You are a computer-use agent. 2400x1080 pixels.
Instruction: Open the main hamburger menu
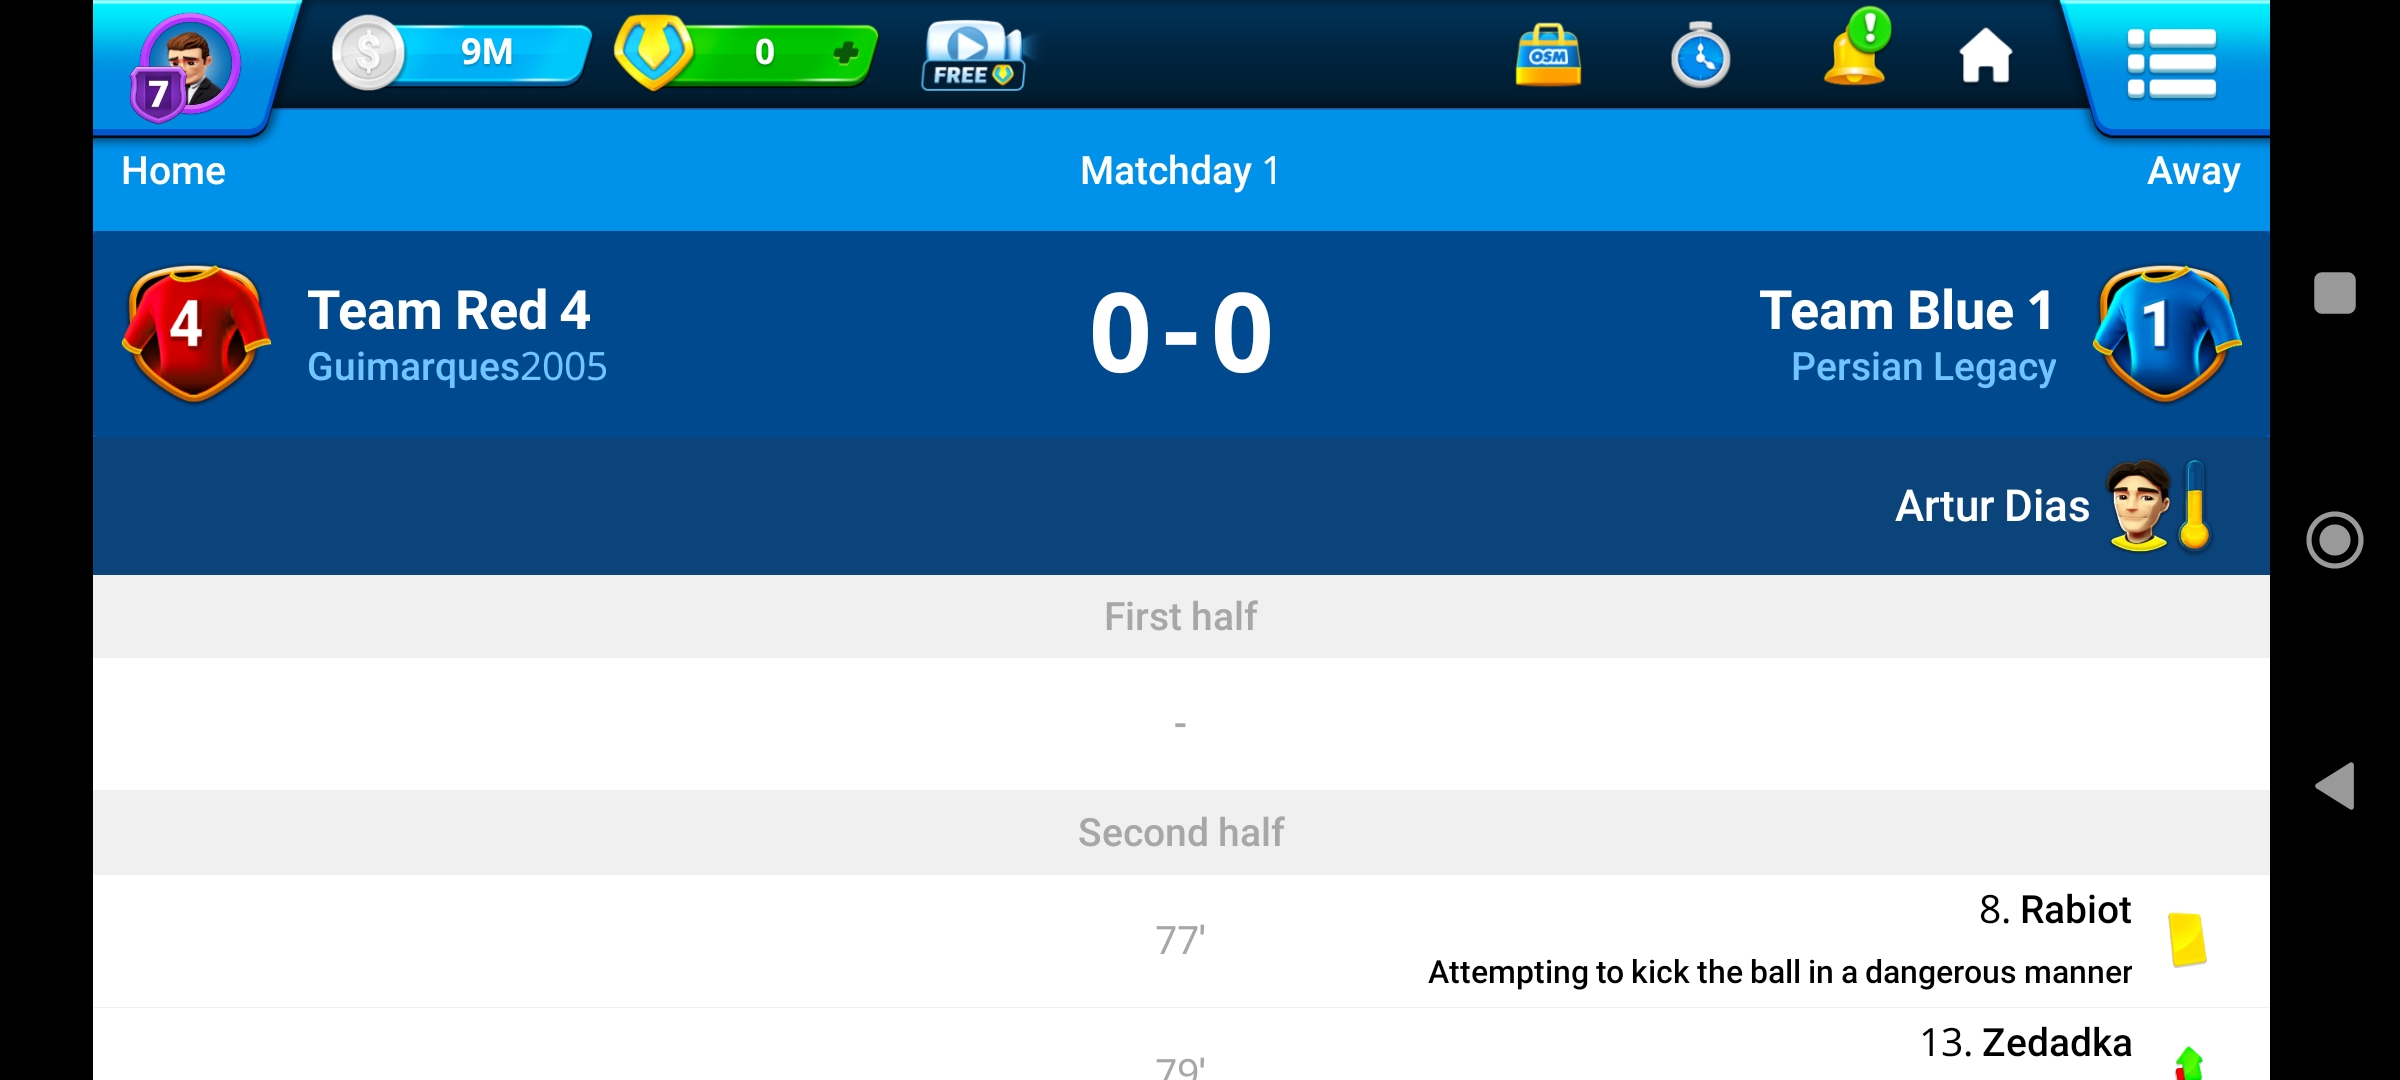2171,64
